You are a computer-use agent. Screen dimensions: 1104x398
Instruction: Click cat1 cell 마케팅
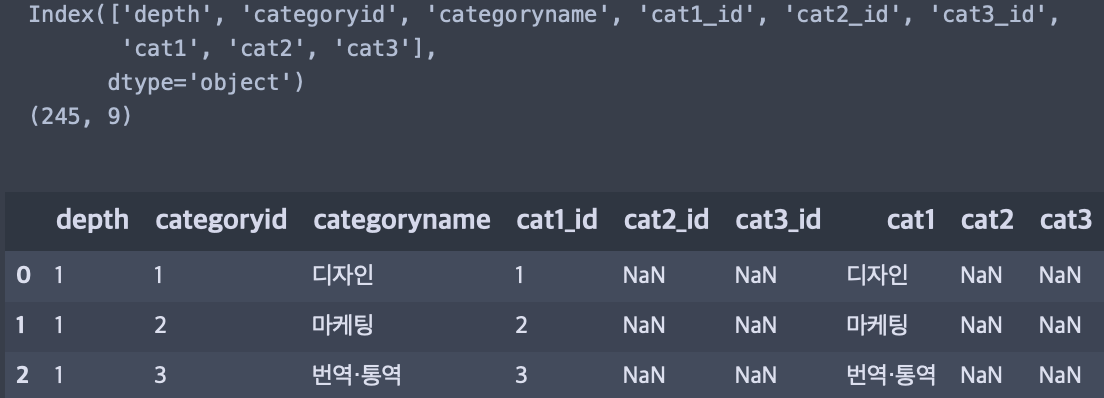coord(877,325)
